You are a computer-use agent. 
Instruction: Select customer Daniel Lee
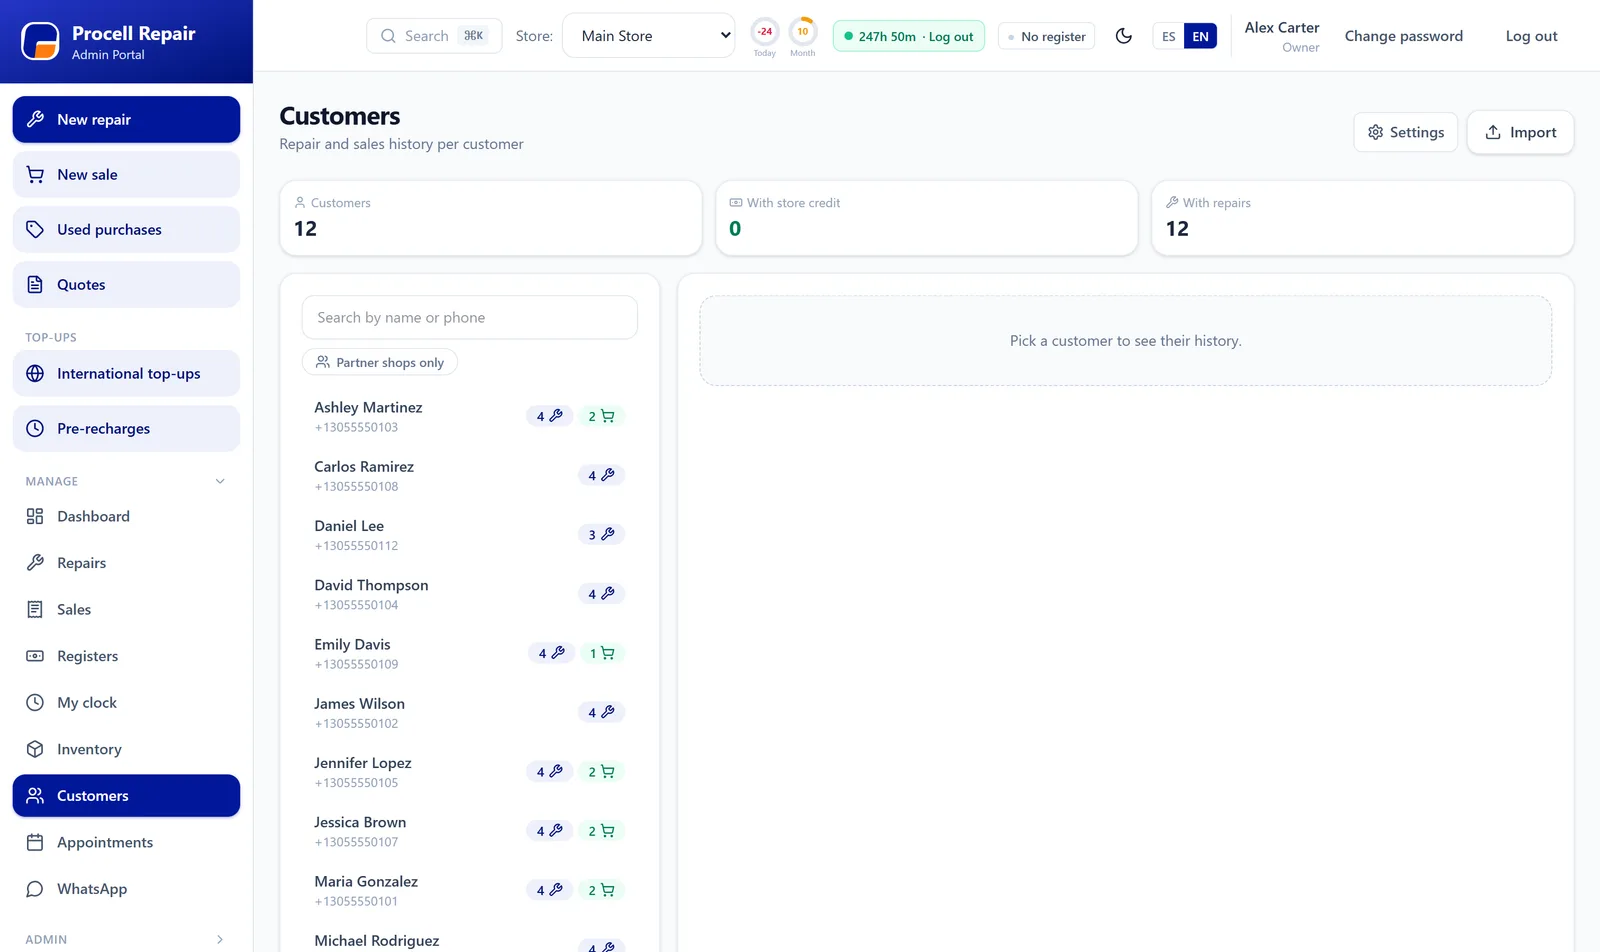tap(469, 535)
